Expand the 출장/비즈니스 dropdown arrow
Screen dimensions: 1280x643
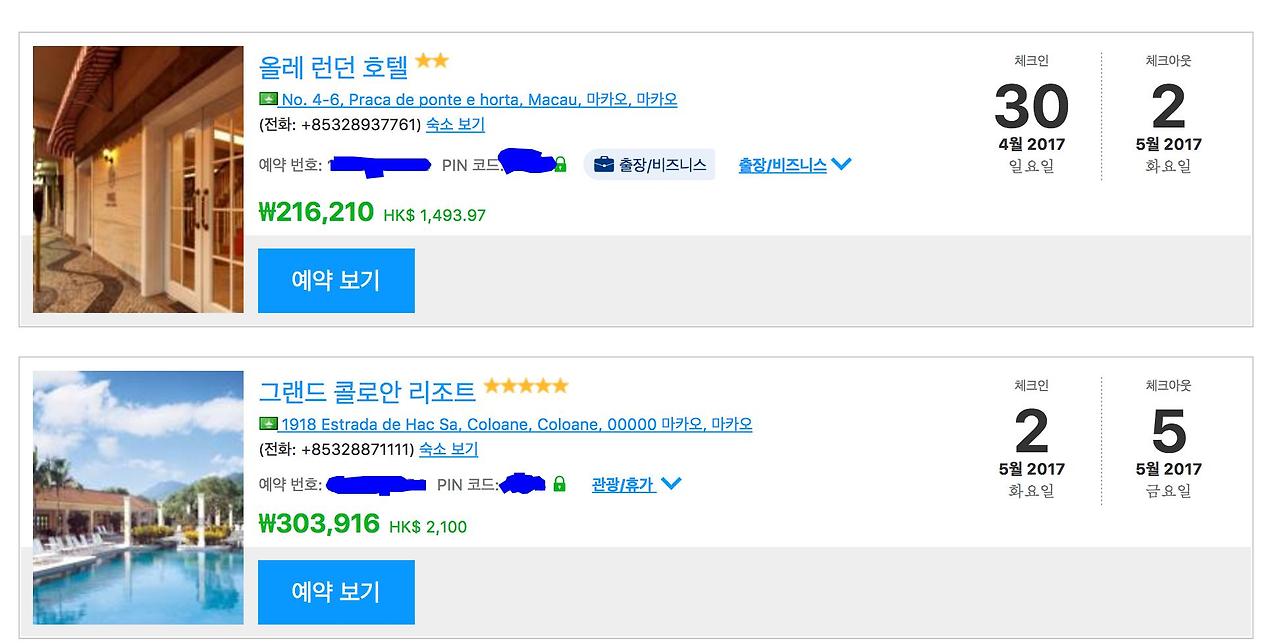tap(842, 164)
